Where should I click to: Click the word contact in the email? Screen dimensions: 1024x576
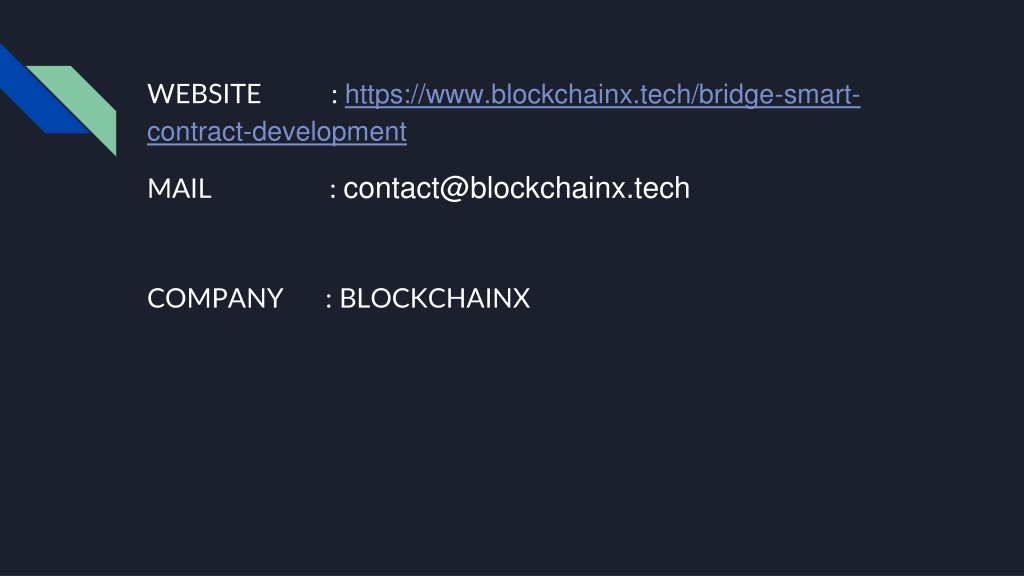pos(392,189)
